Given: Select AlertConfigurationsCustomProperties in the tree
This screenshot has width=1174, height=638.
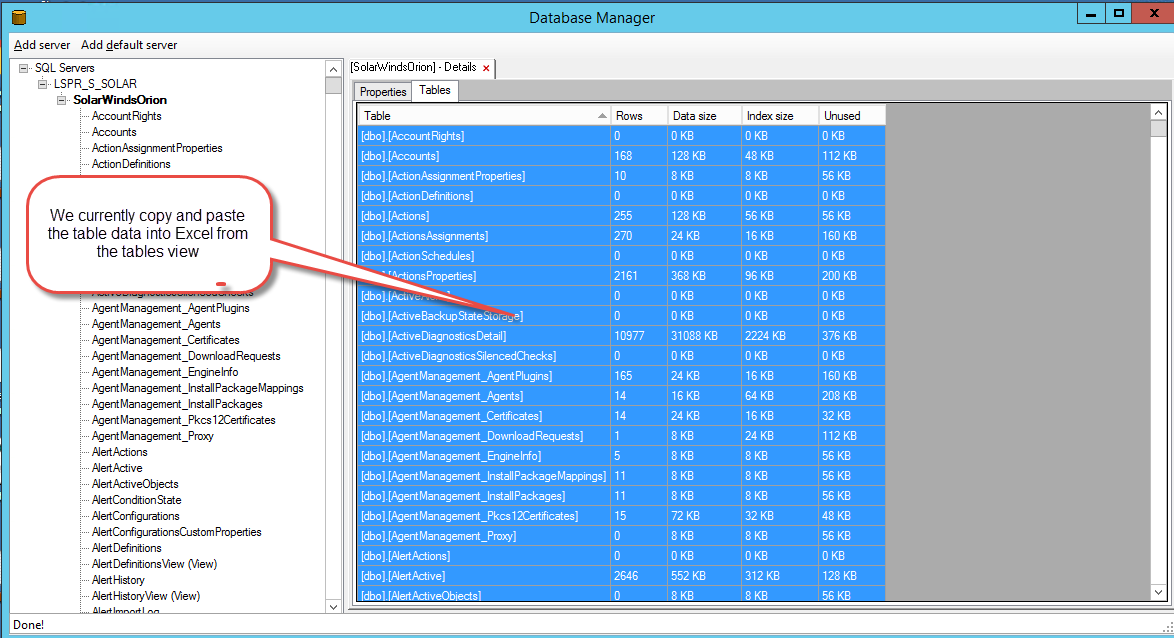Looking at the screenshot, I should (177, 532).
